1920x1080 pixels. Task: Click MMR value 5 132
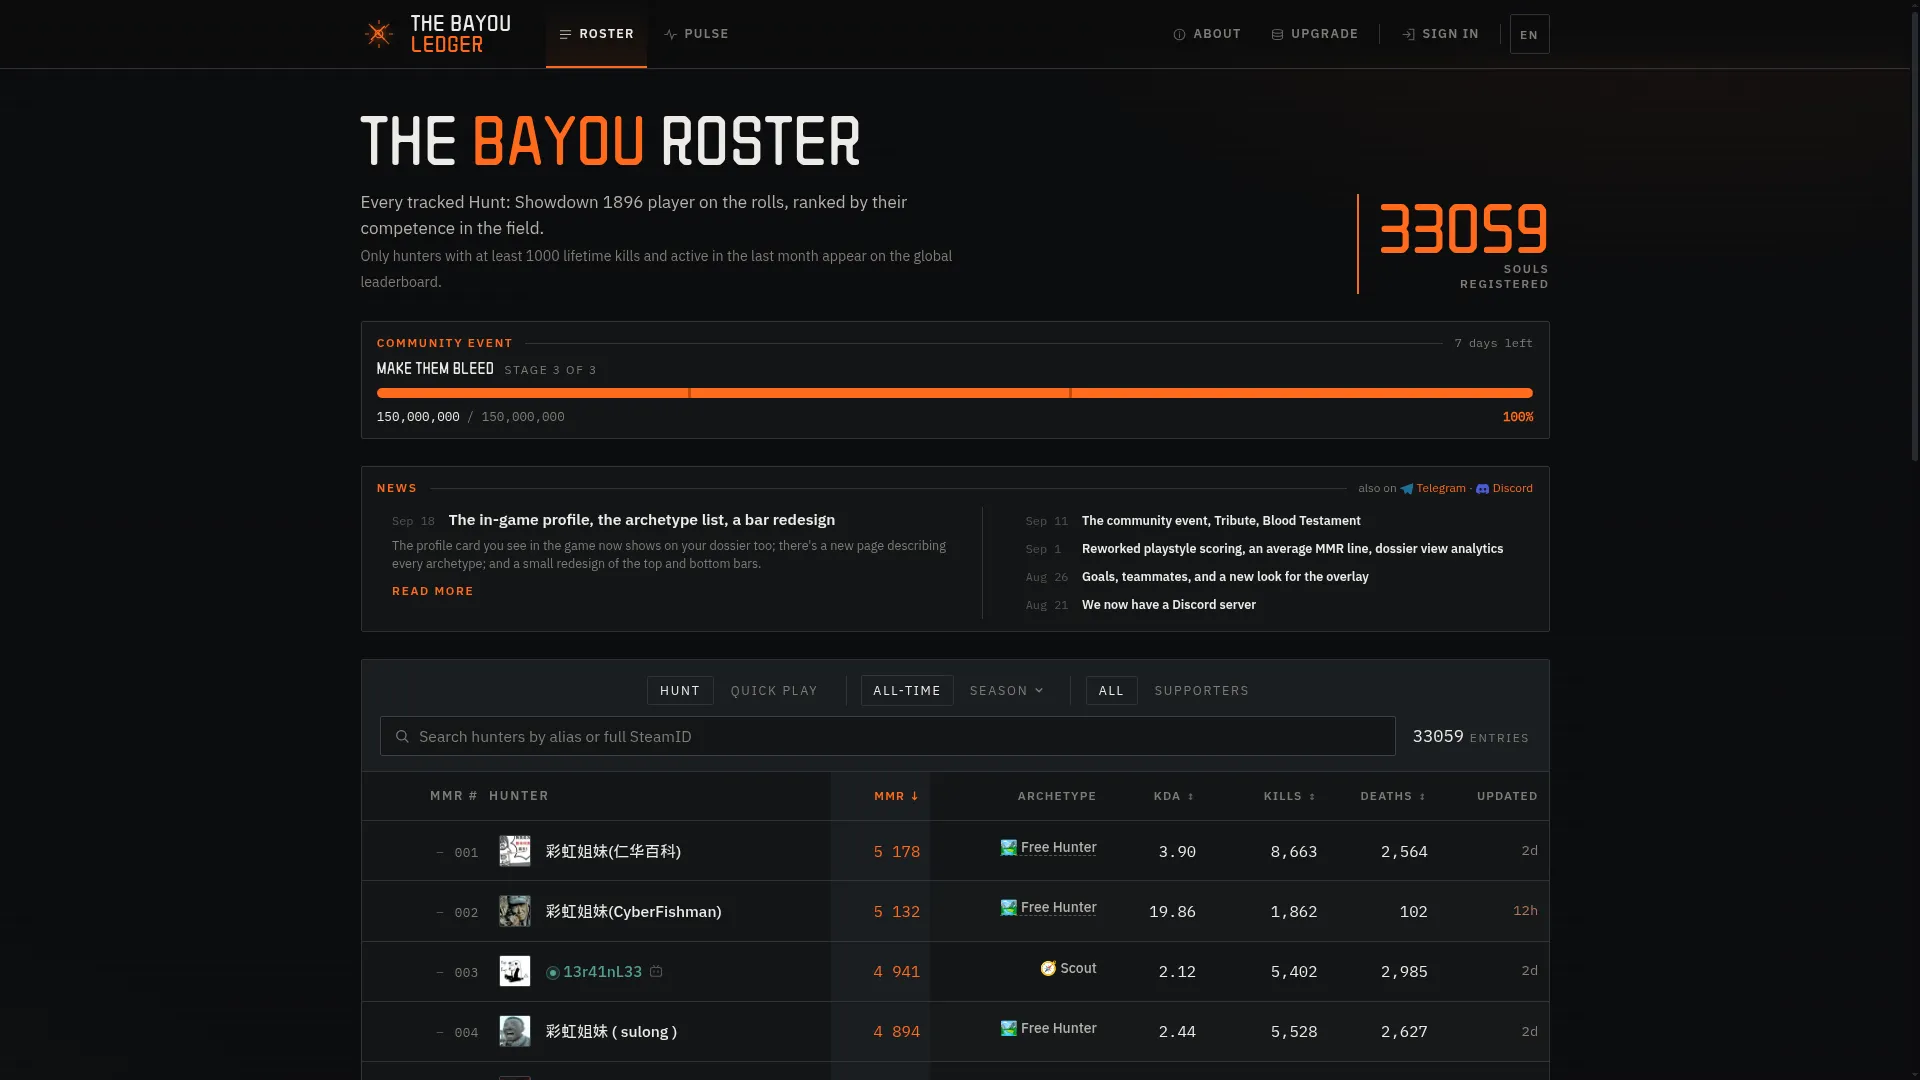(x=896, y=912)
